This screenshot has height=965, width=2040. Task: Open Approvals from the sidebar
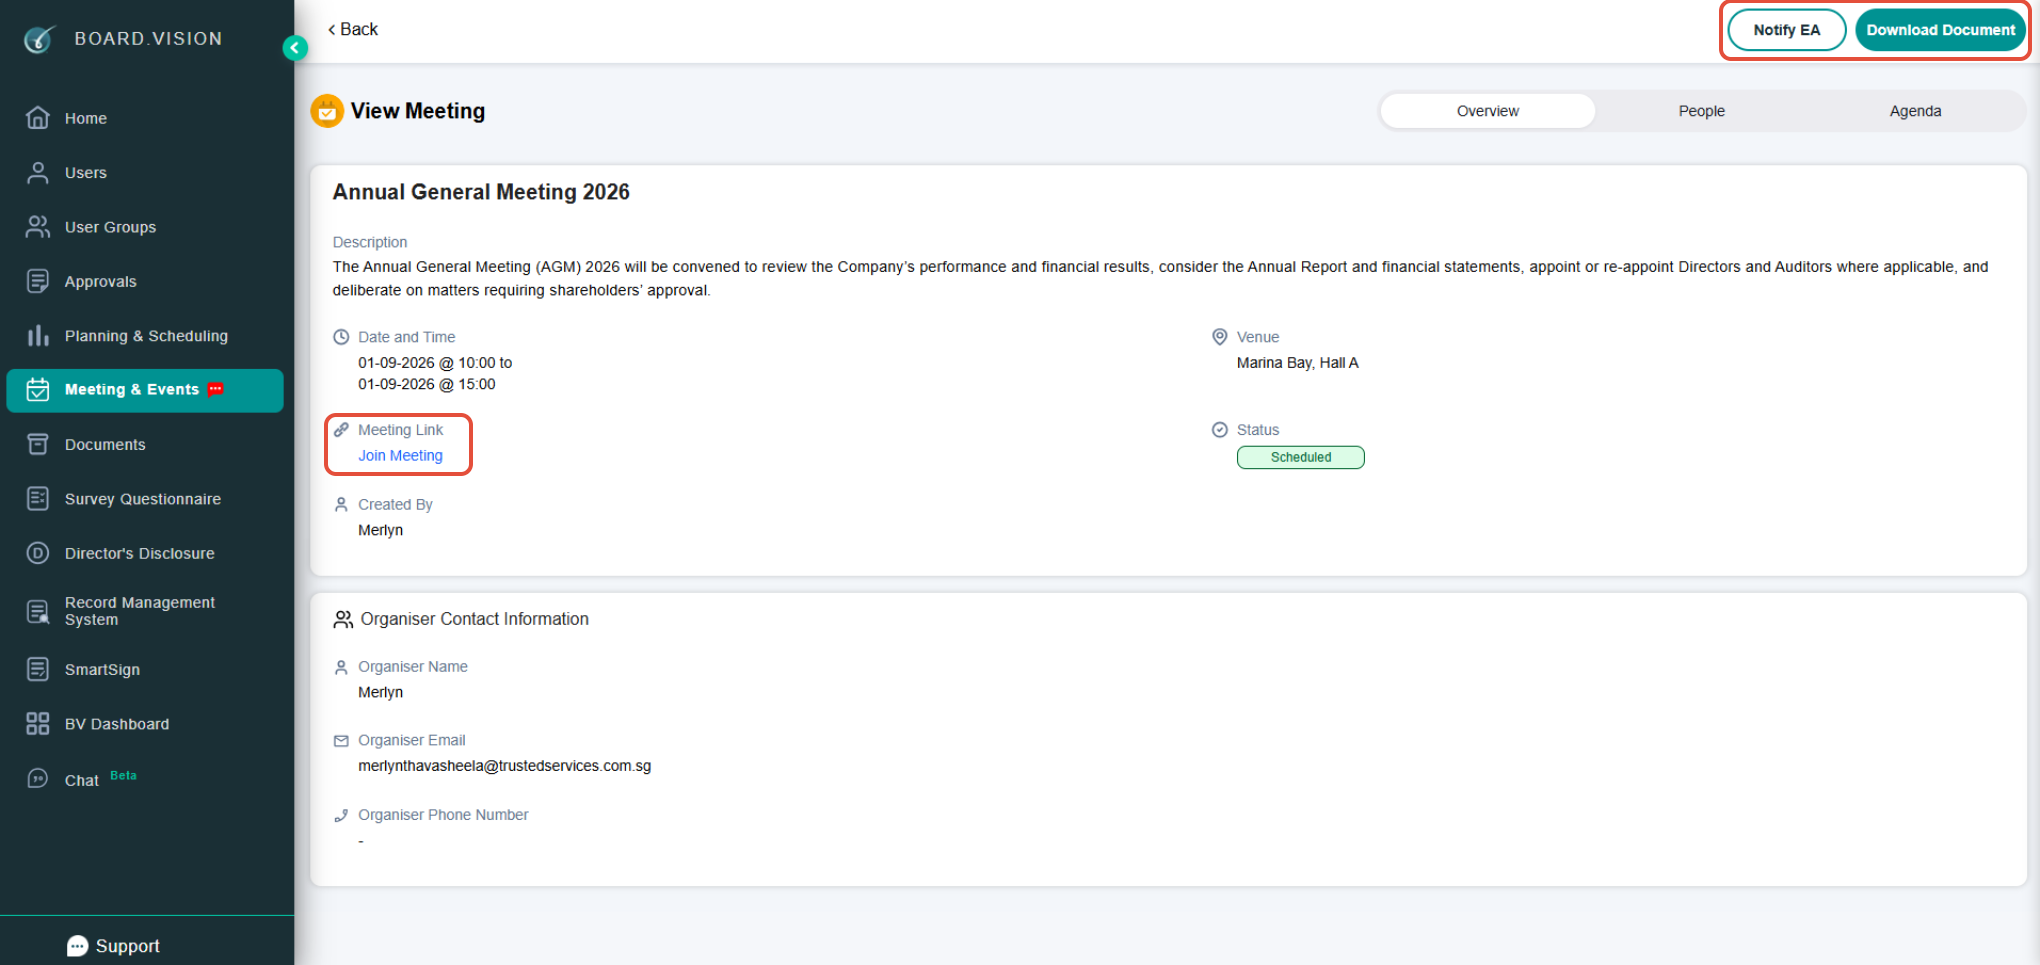145,281
